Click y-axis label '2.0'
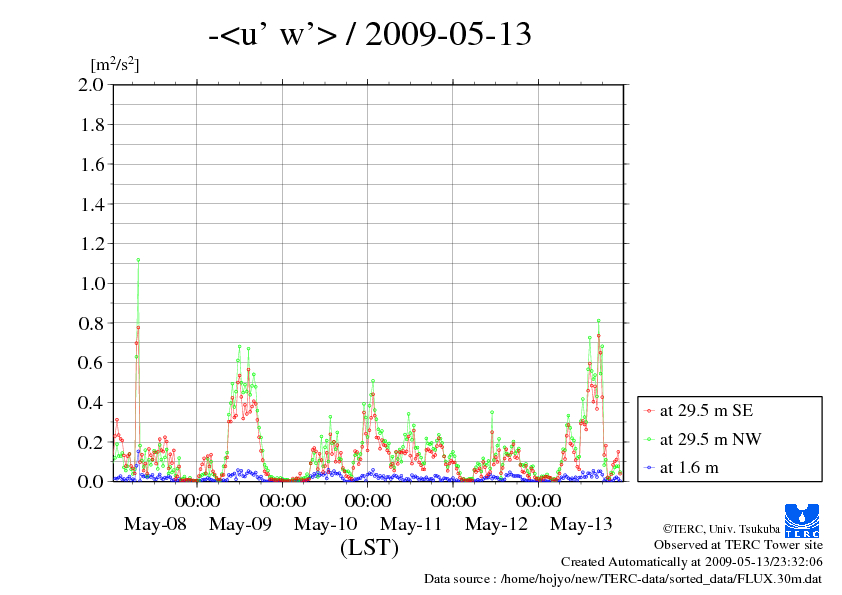 coord(91,84)
